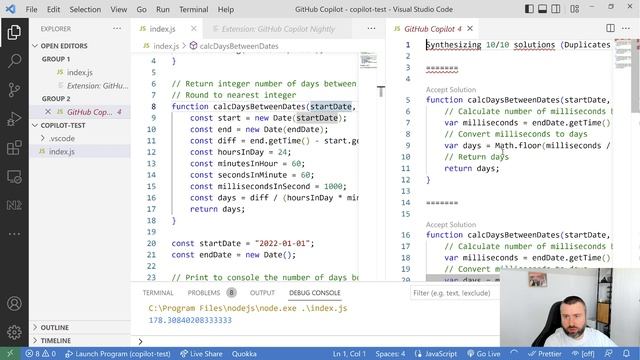640x360 pixels.
Task: Open the Explorer view in activity bar
Action: 14,33
